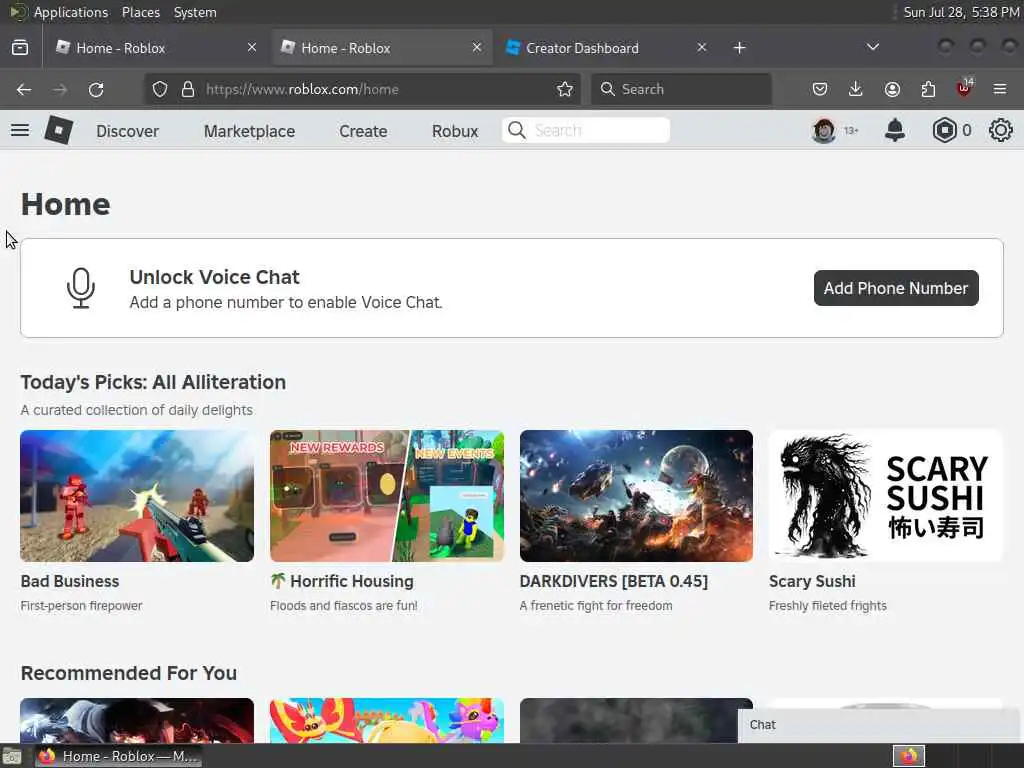1024x768 pixels.
Task: Select the Home - Roblox taskbar window button
Action: (118, 756)
